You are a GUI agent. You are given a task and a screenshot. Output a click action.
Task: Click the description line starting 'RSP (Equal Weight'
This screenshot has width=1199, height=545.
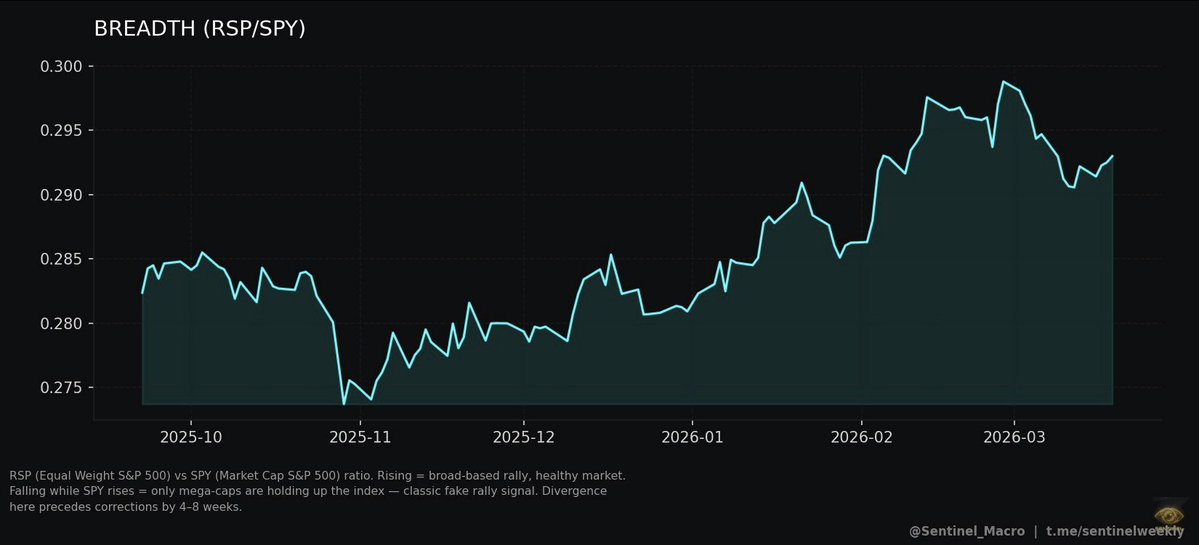click(317, 475)
